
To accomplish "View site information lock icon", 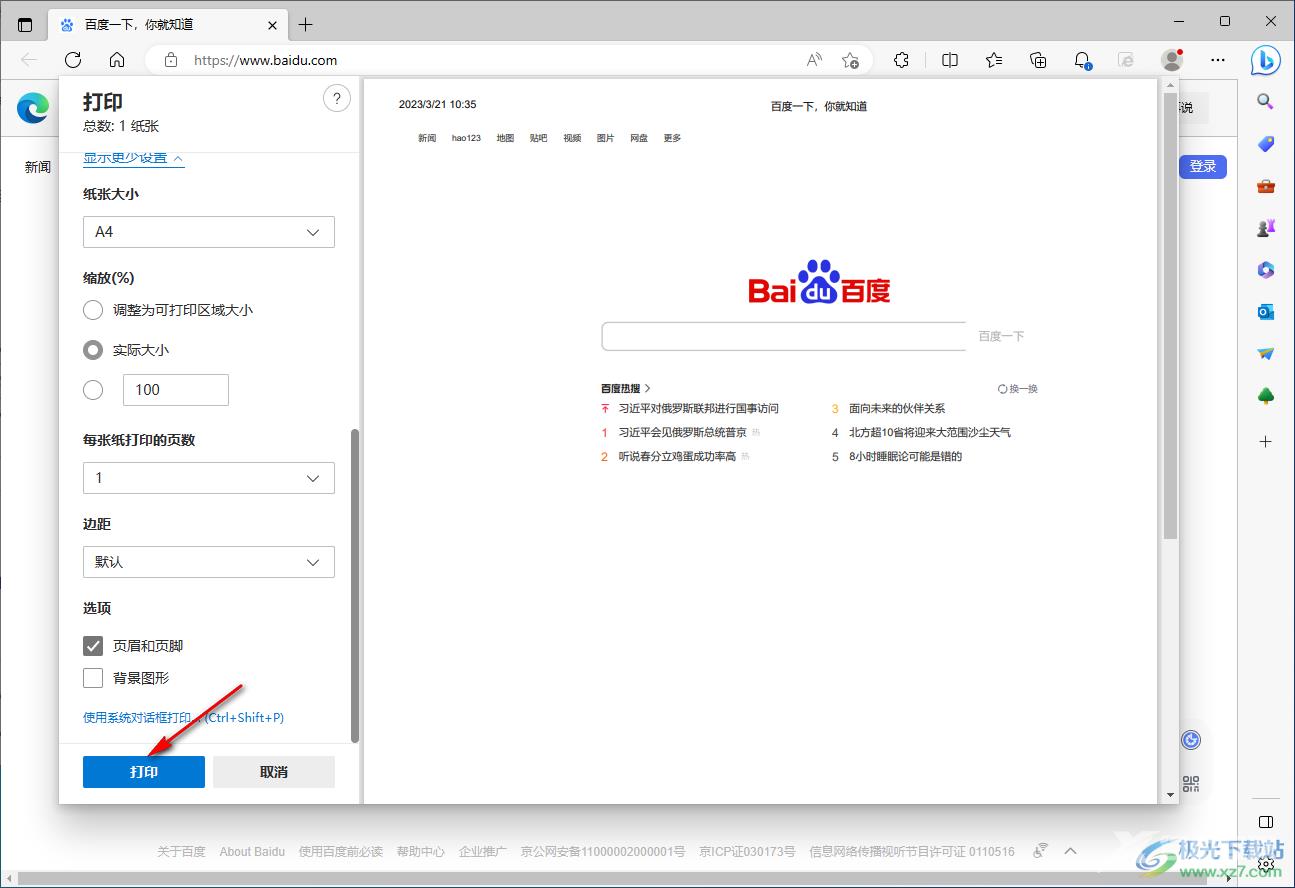I will point(171,60).
